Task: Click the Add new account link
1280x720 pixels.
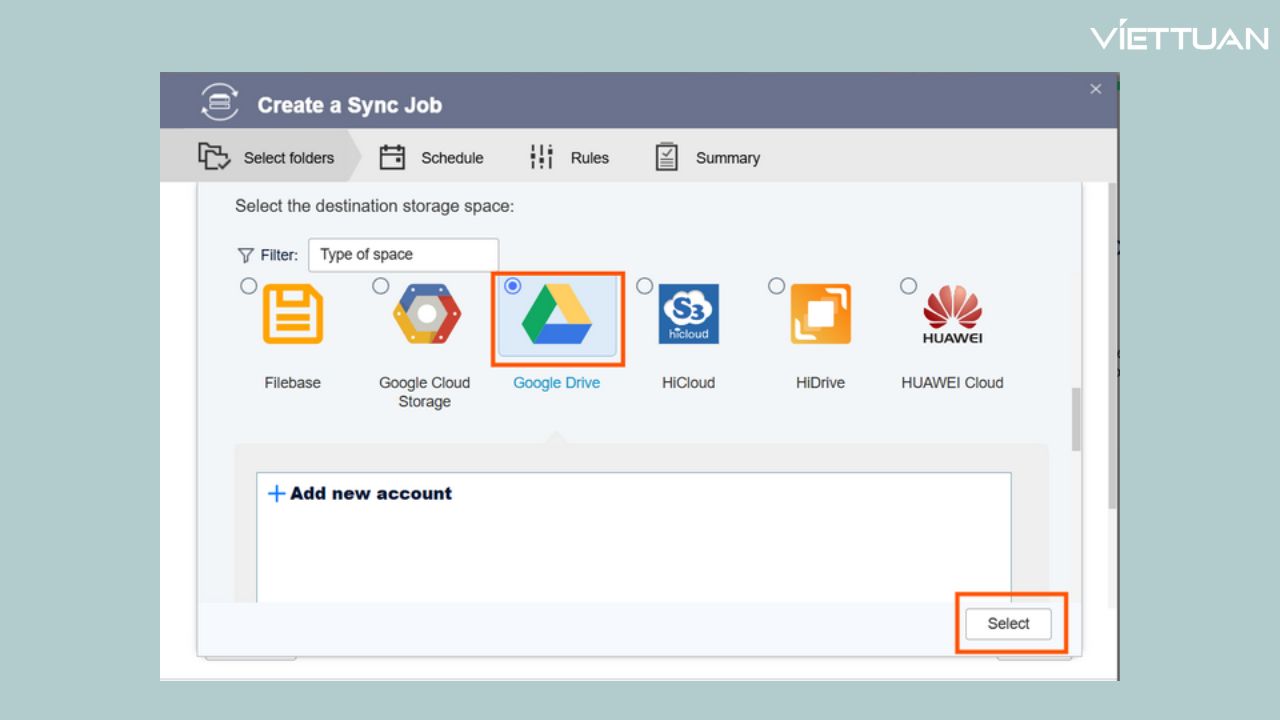Action: (x=370, y=493)
